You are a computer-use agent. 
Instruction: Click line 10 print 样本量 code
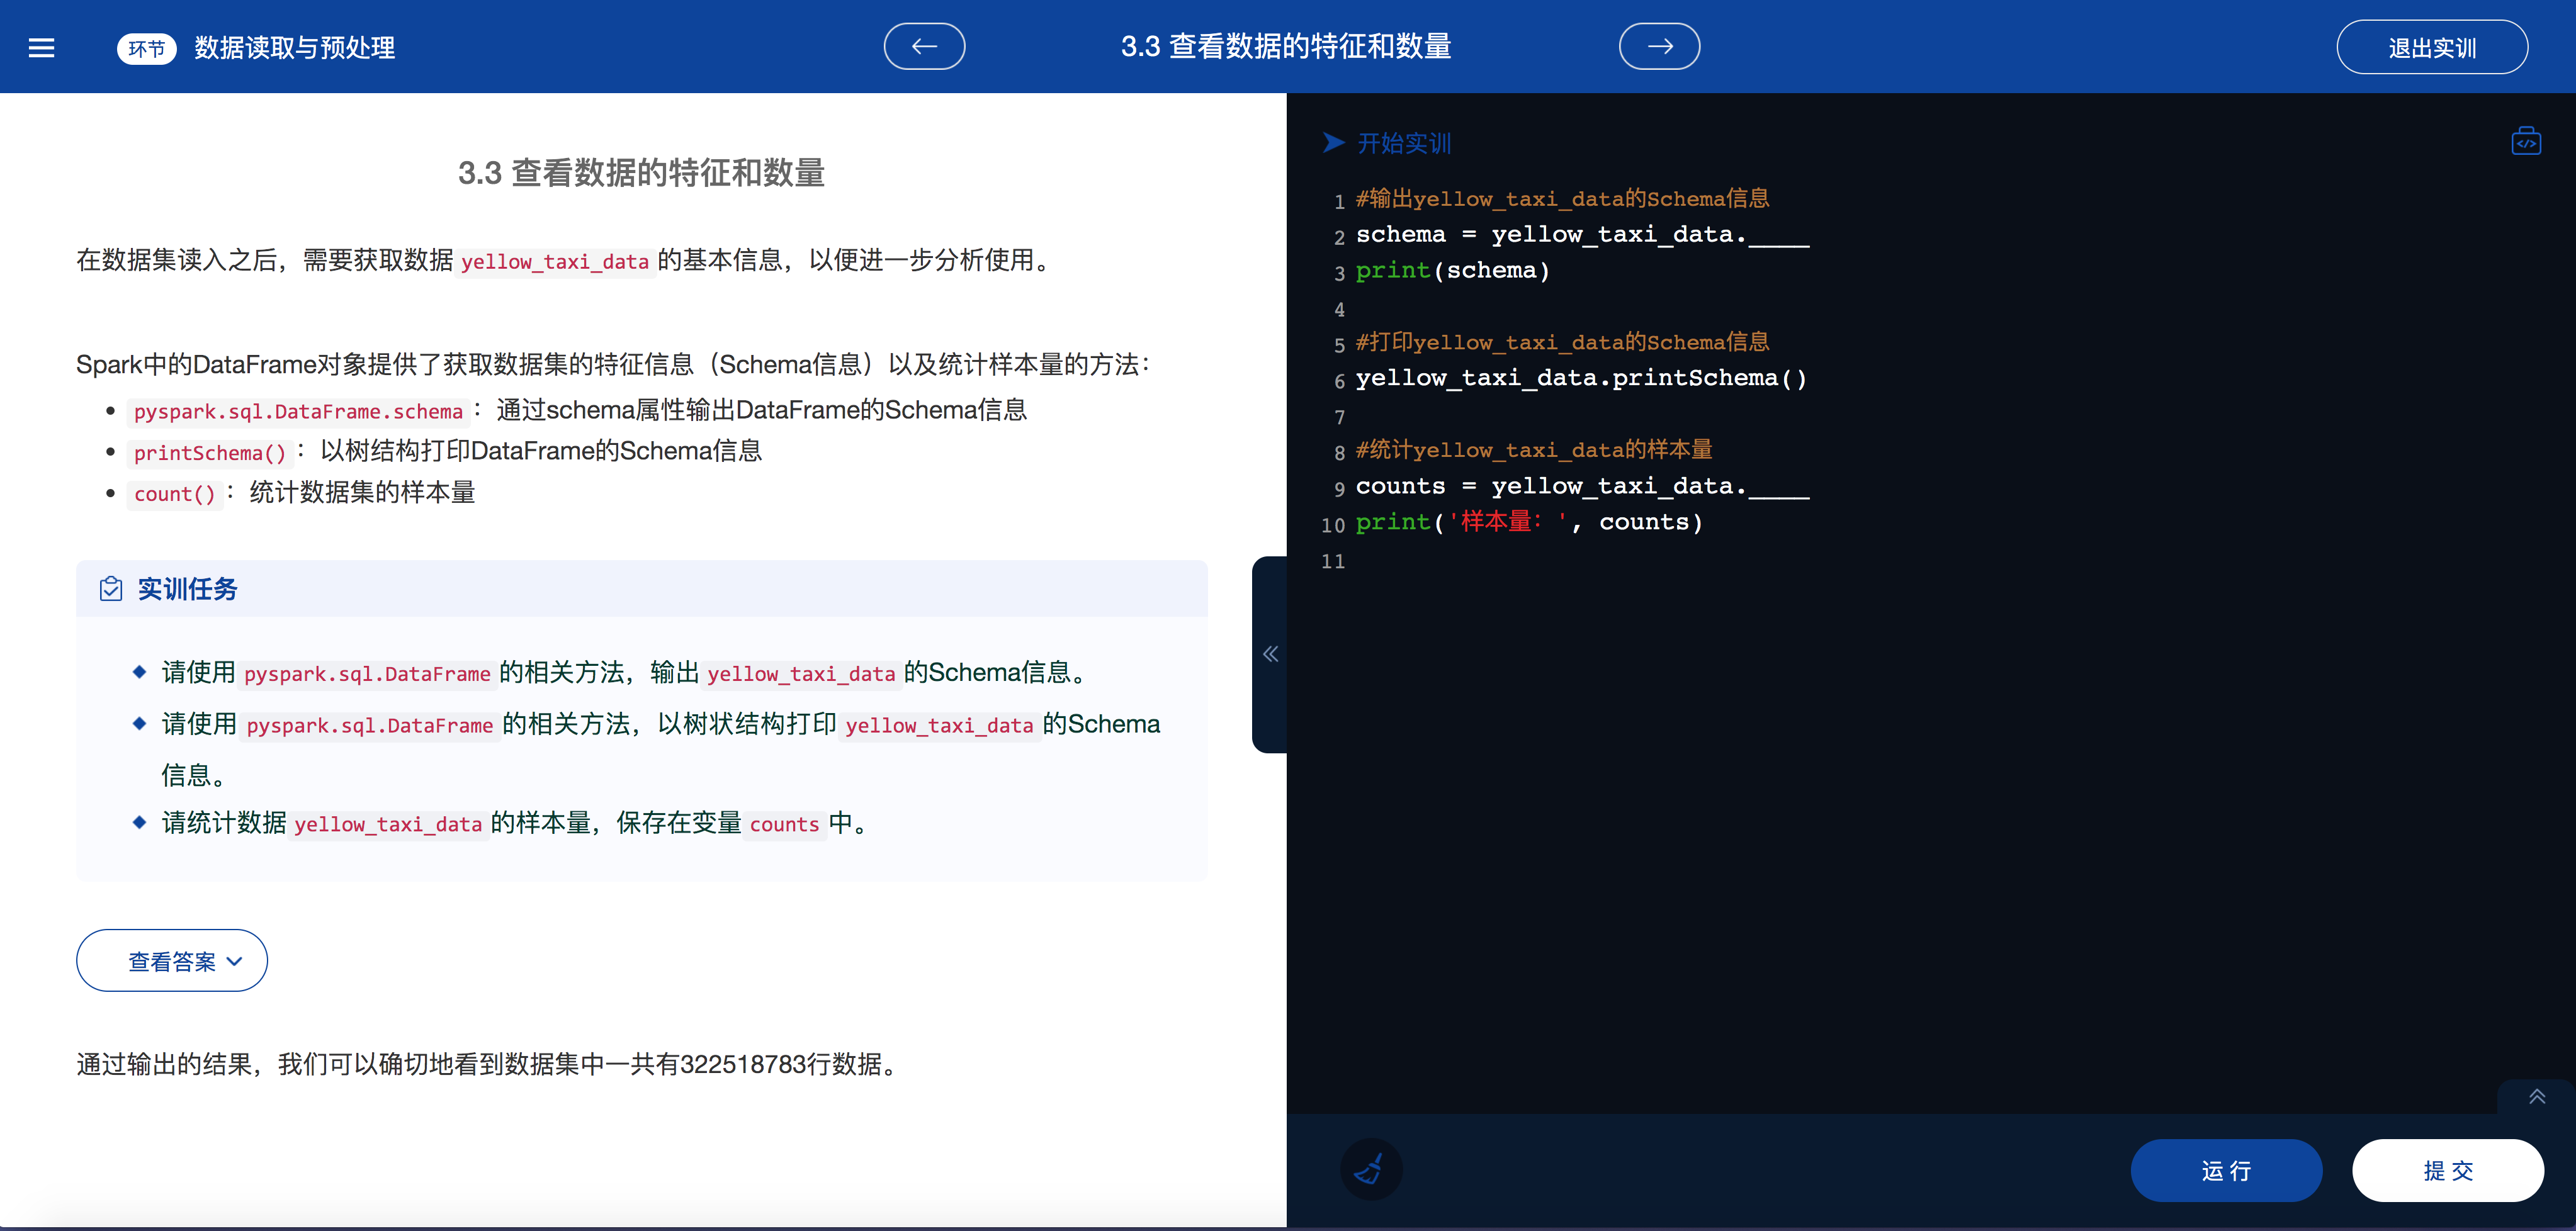[x=1529, y=523]
